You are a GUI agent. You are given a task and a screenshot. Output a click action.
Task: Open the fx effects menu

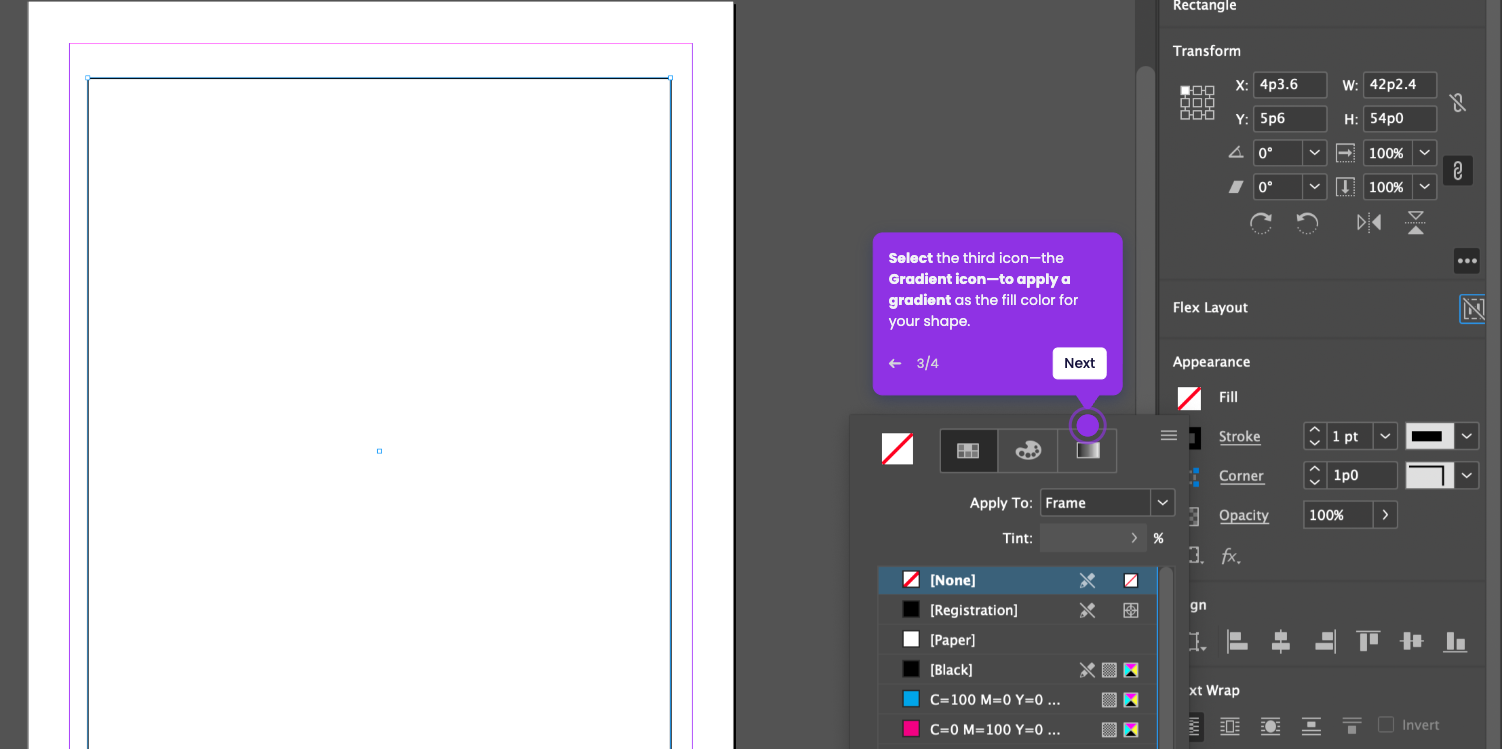coord(1230,556)
